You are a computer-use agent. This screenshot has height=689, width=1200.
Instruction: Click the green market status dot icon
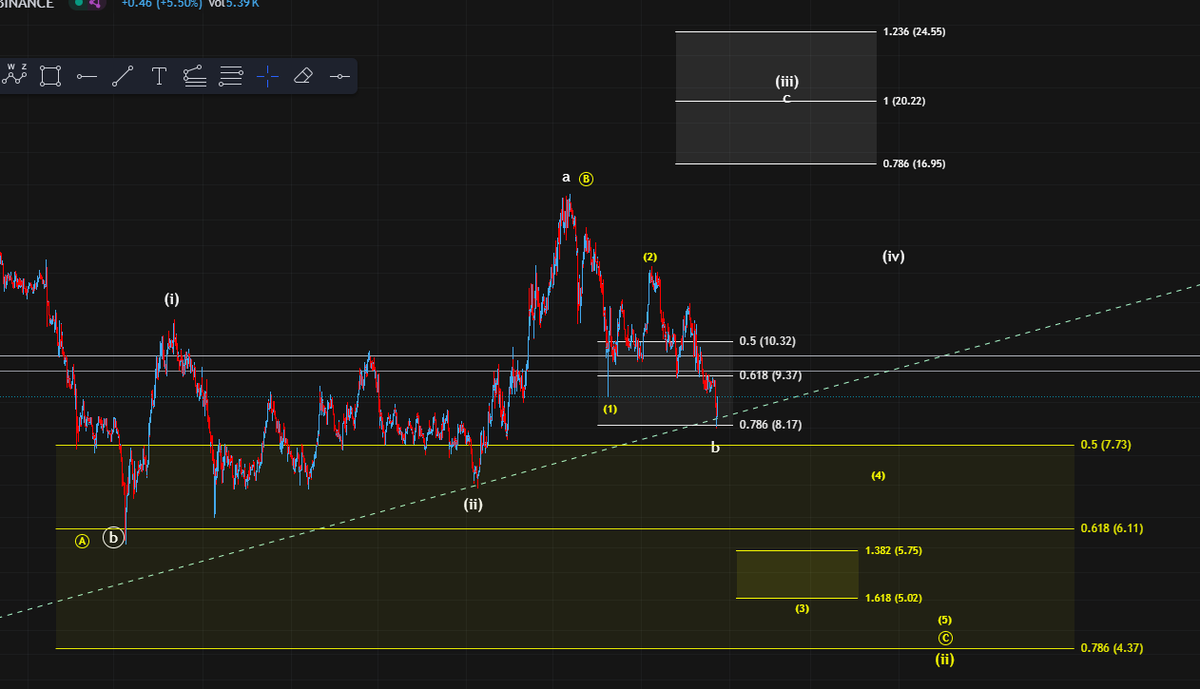pyautogui.click(x=79, y=3)
